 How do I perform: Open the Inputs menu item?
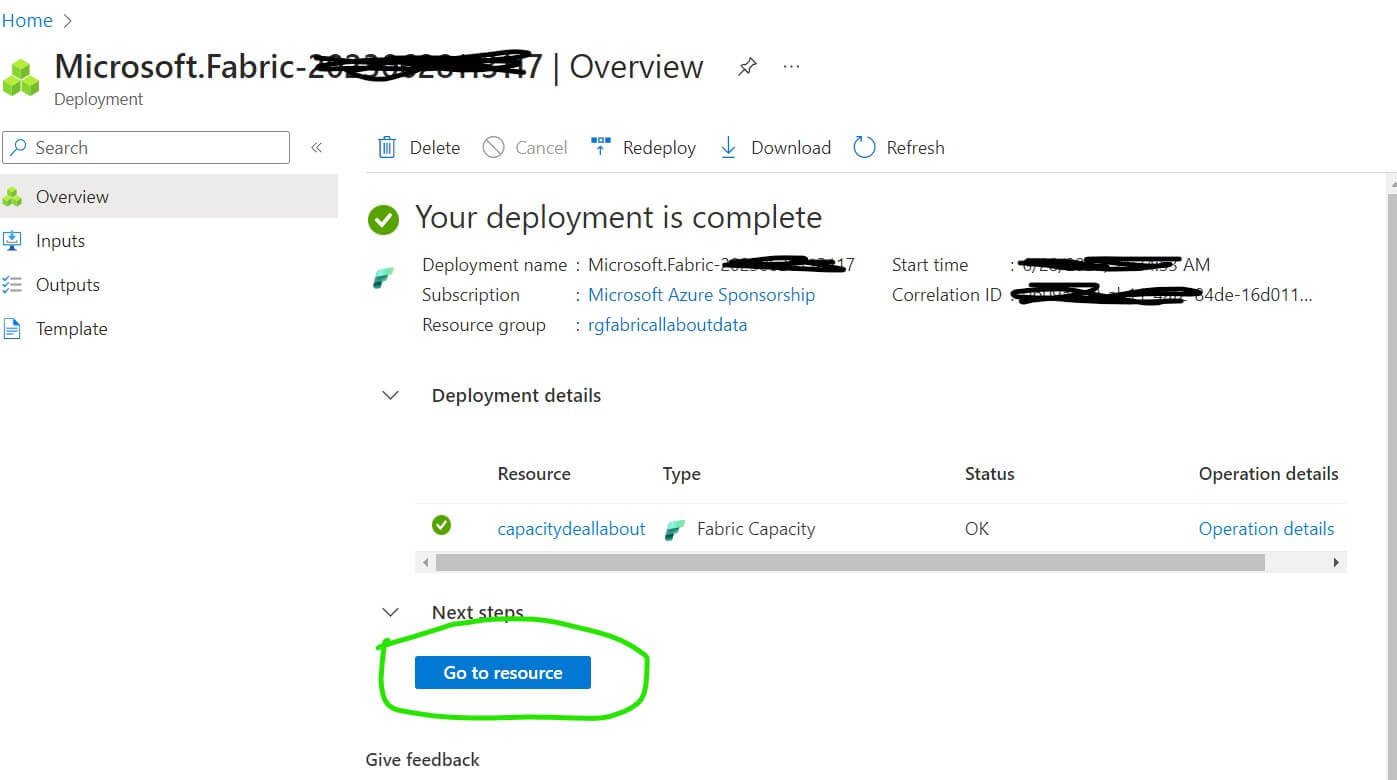60,241
